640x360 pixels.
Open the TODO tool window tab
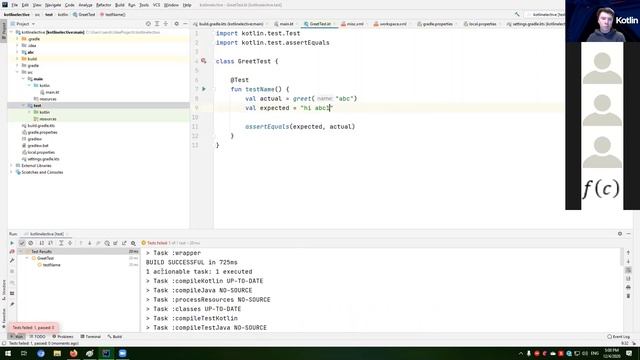click(x=38, y=337)
